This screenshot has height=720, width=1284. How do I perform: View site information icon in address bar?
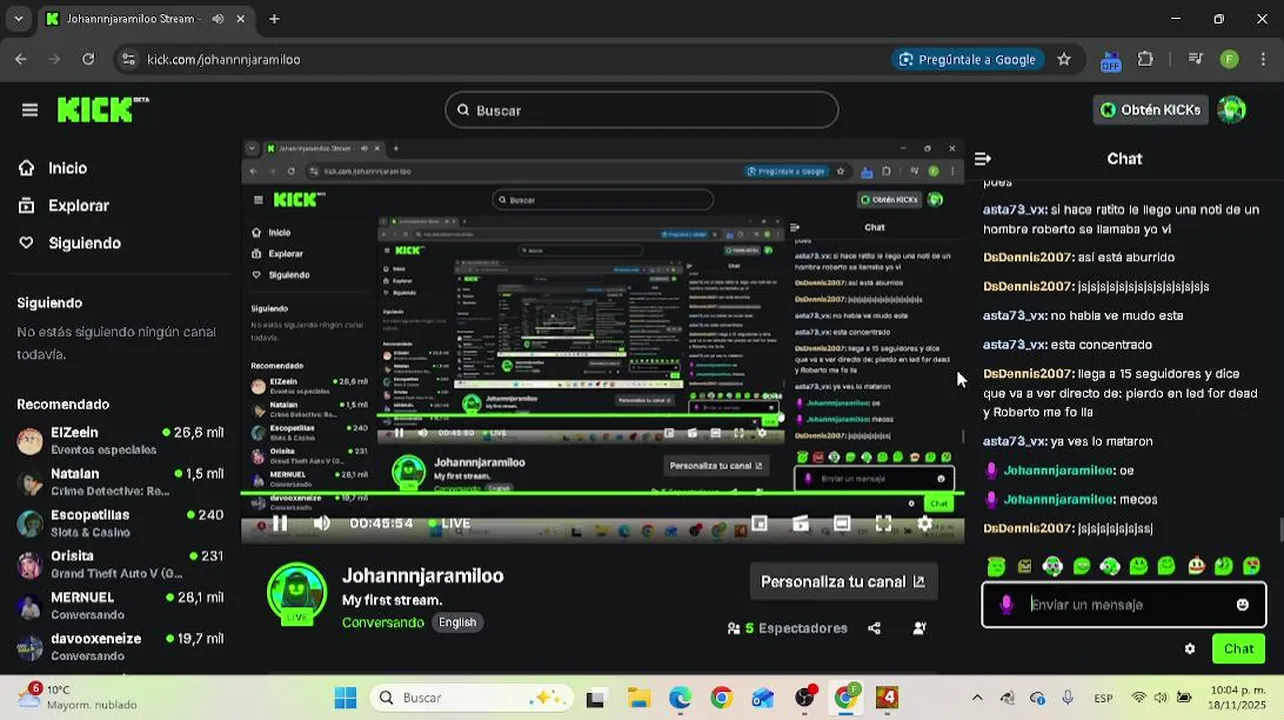(x=128, y=59)
